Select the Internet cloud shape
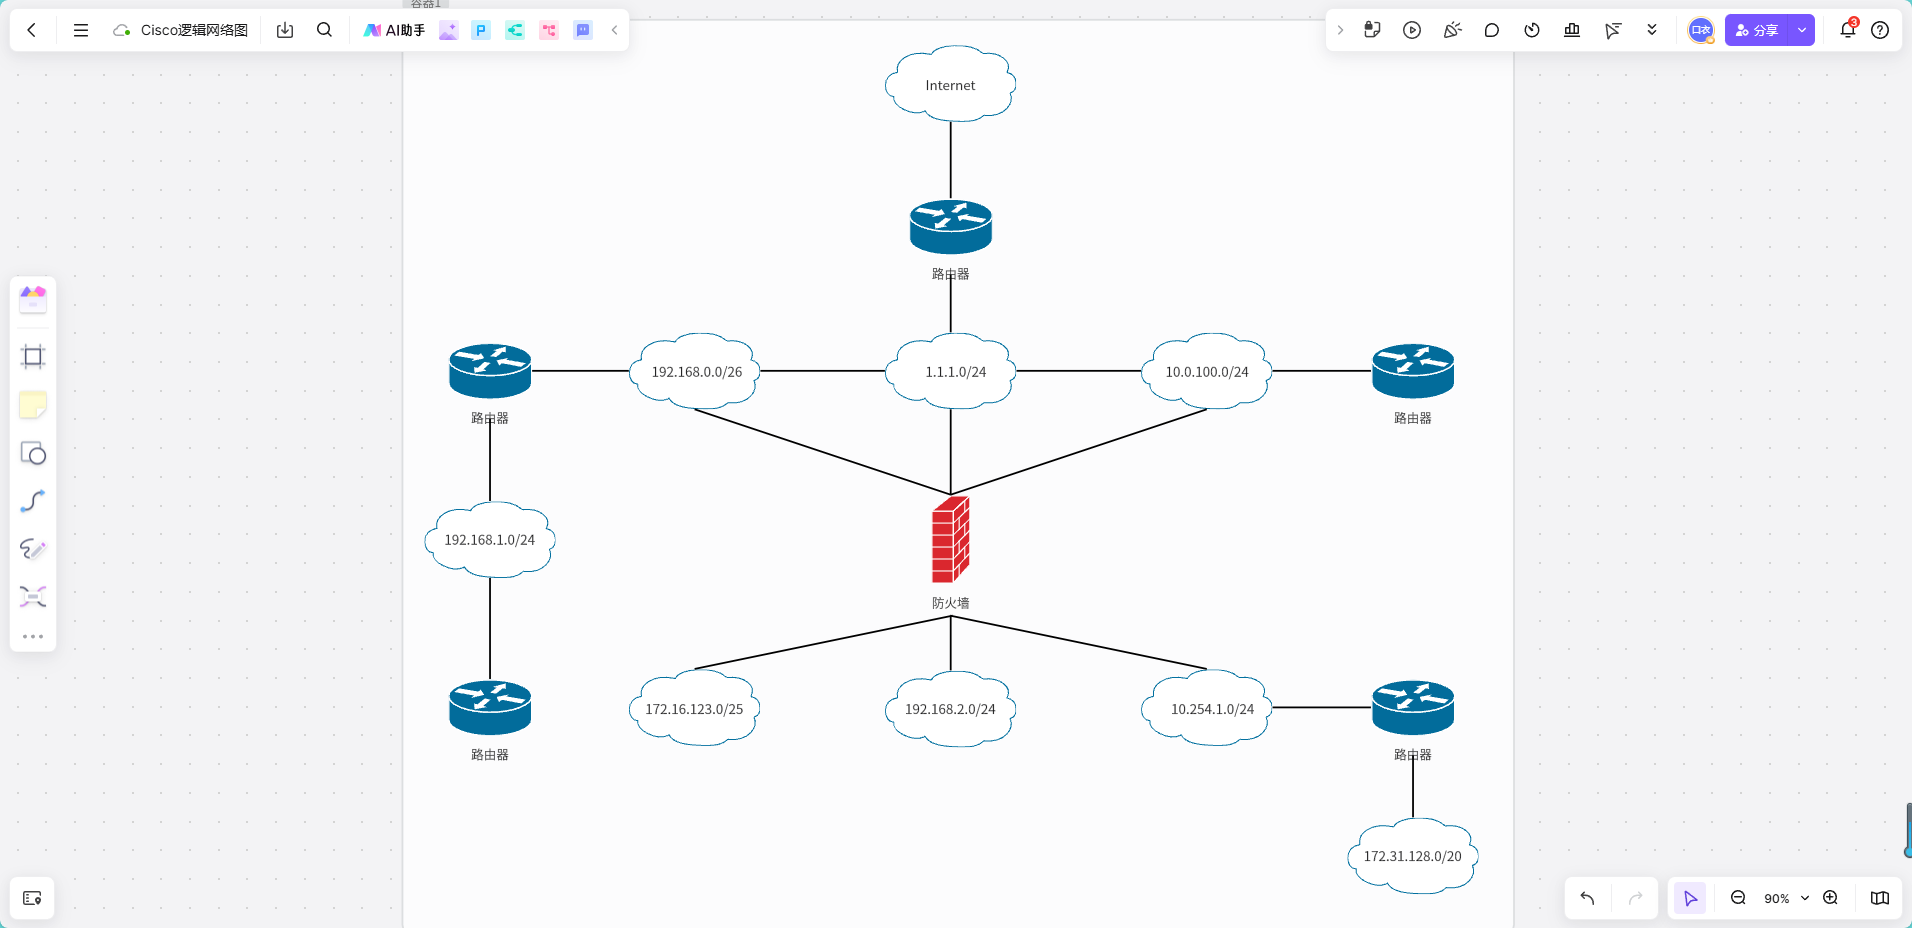1912x928 pixels. [950, 84]
